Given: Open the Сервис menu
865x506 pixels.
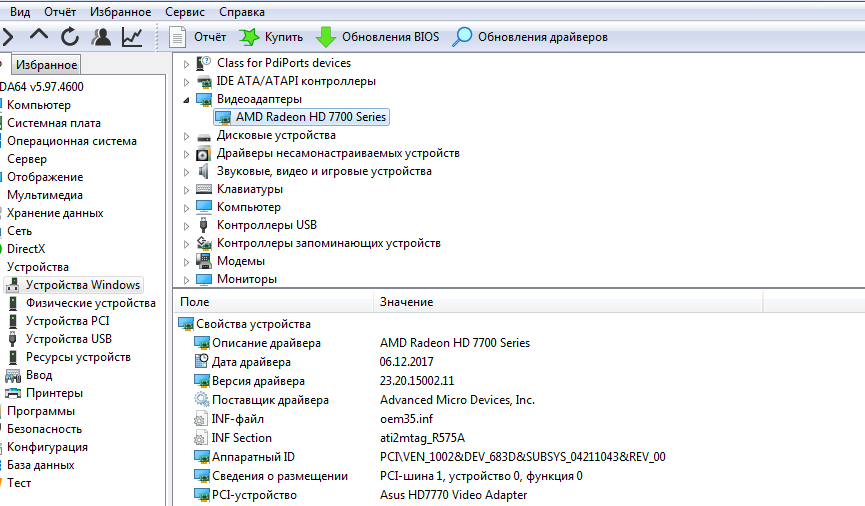Looking at the screenshot, I should point(185,12).
